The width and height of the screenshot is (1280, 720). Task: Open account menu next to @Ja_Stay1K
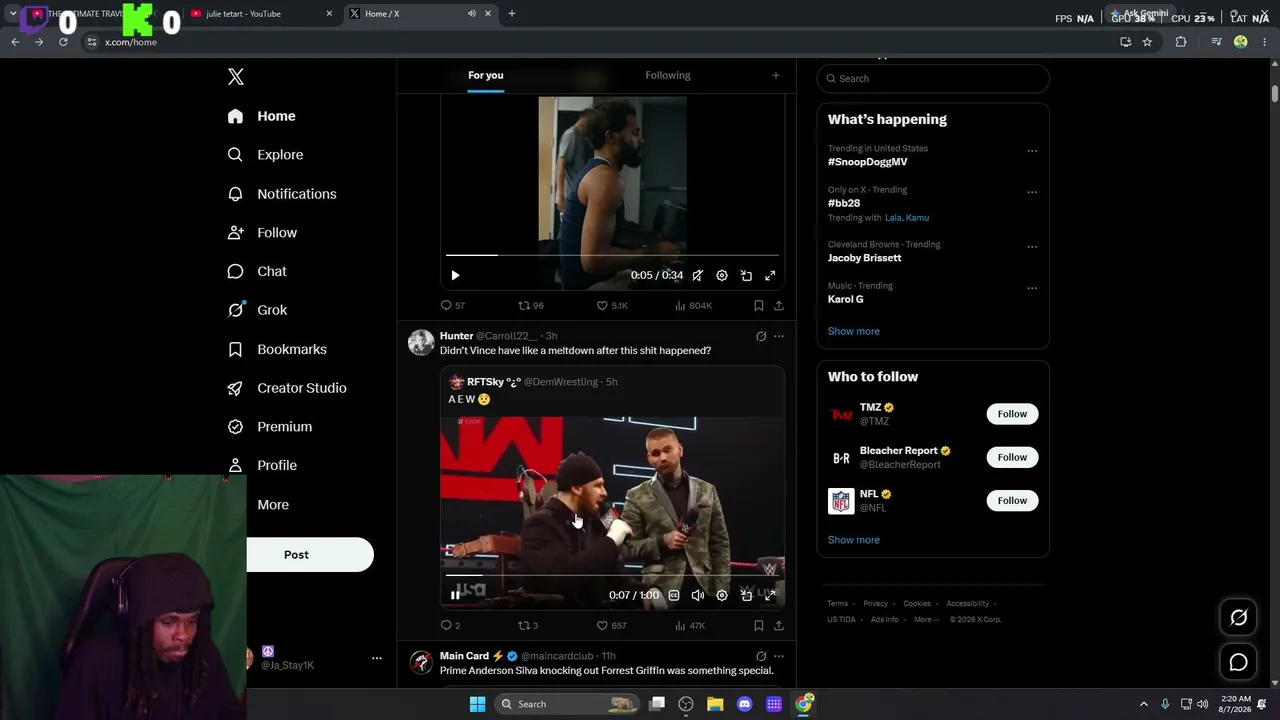376,658
